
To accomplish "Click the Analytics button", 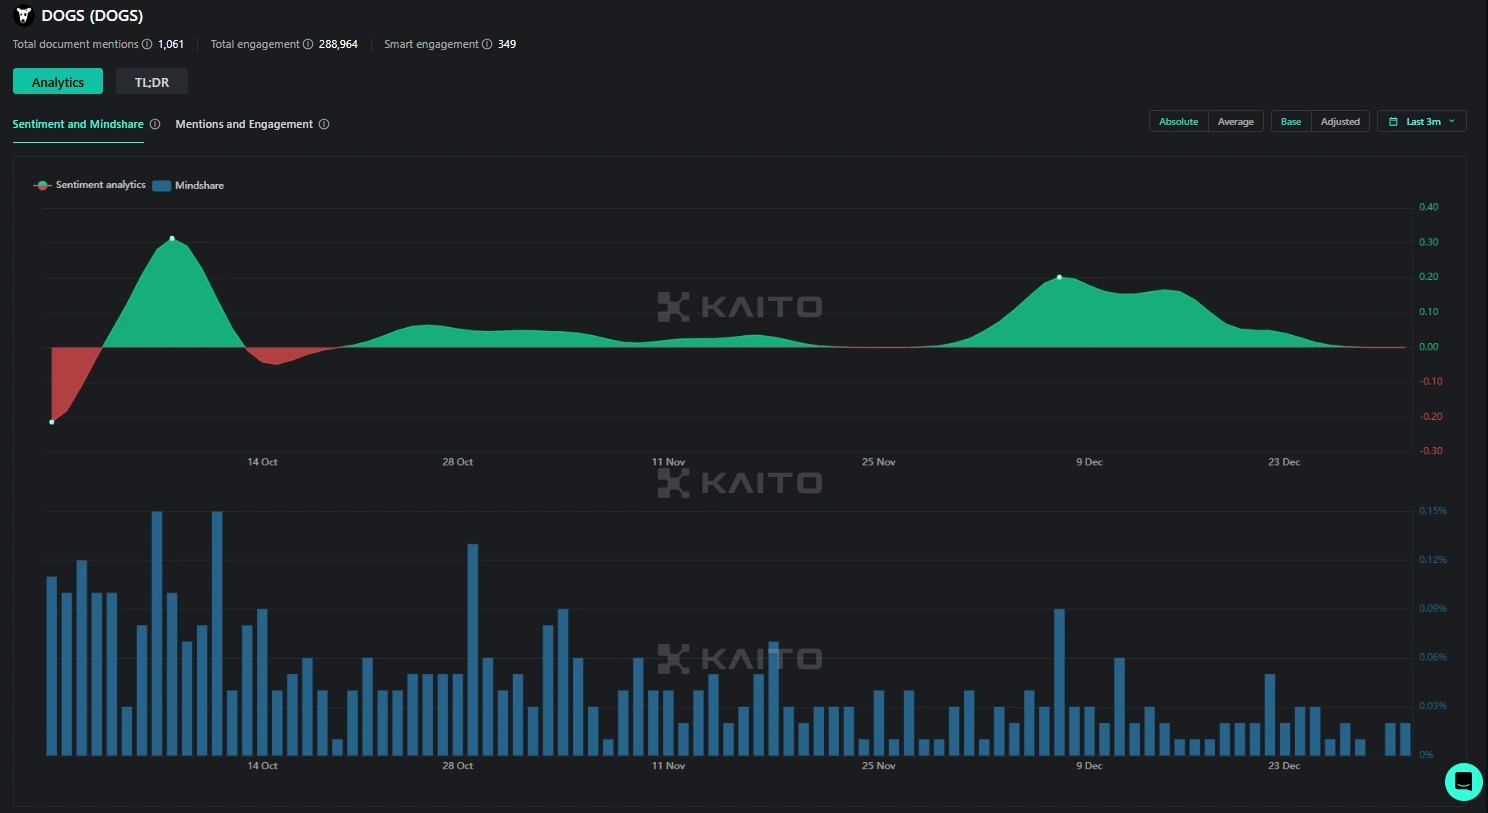I will point(58,82).
